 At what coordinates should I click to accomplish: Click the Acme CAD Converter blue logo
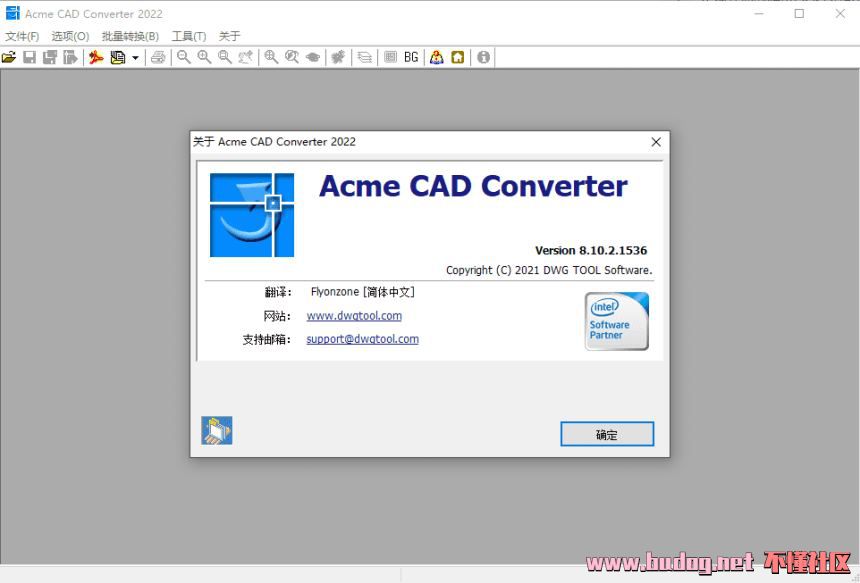click(x=252, y=215)
